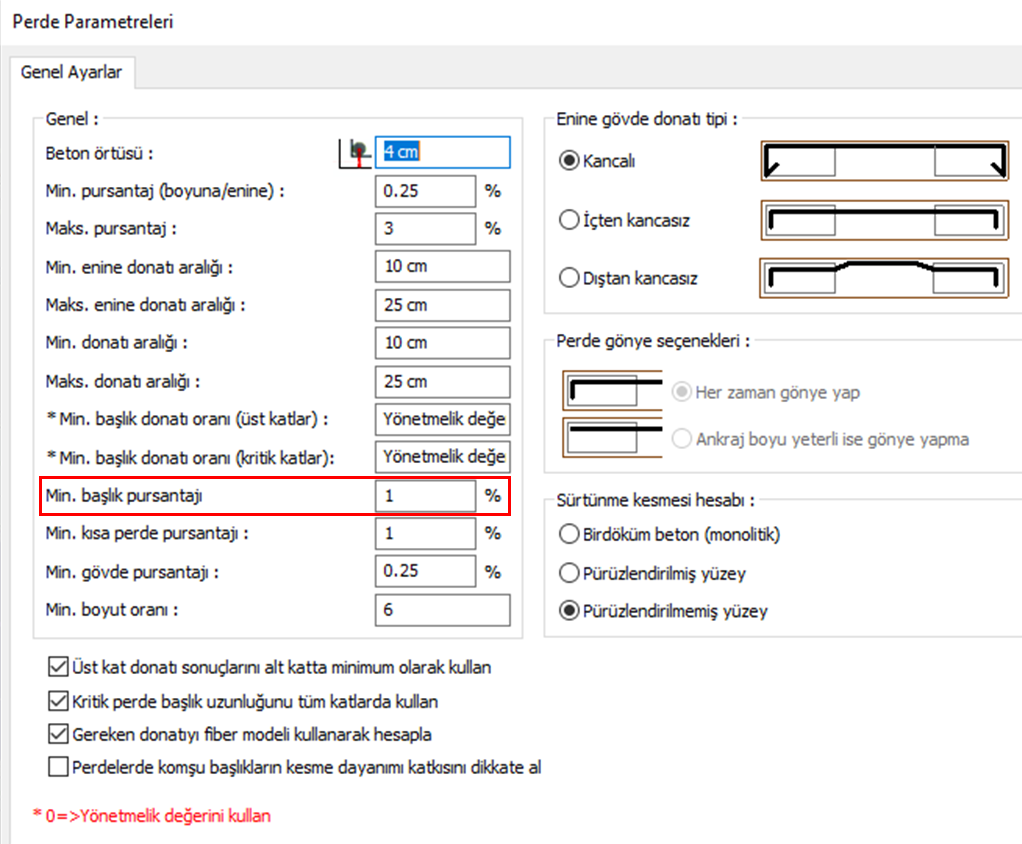Screen dimensions: 1022x844
Task: Edit the Min. başlık pursantajı field
Action: [x=425, y=496]
